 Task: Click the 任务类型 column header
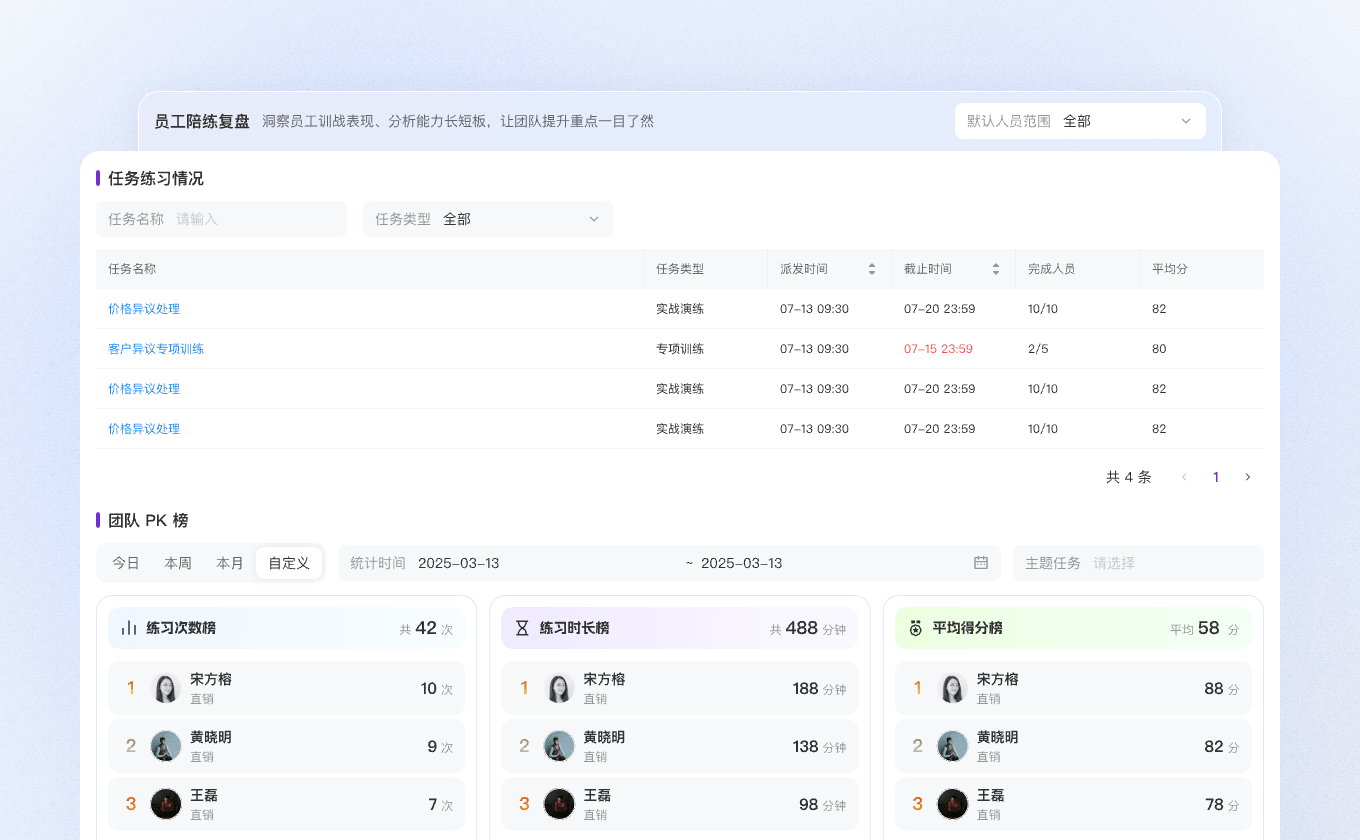pos(680,269)
